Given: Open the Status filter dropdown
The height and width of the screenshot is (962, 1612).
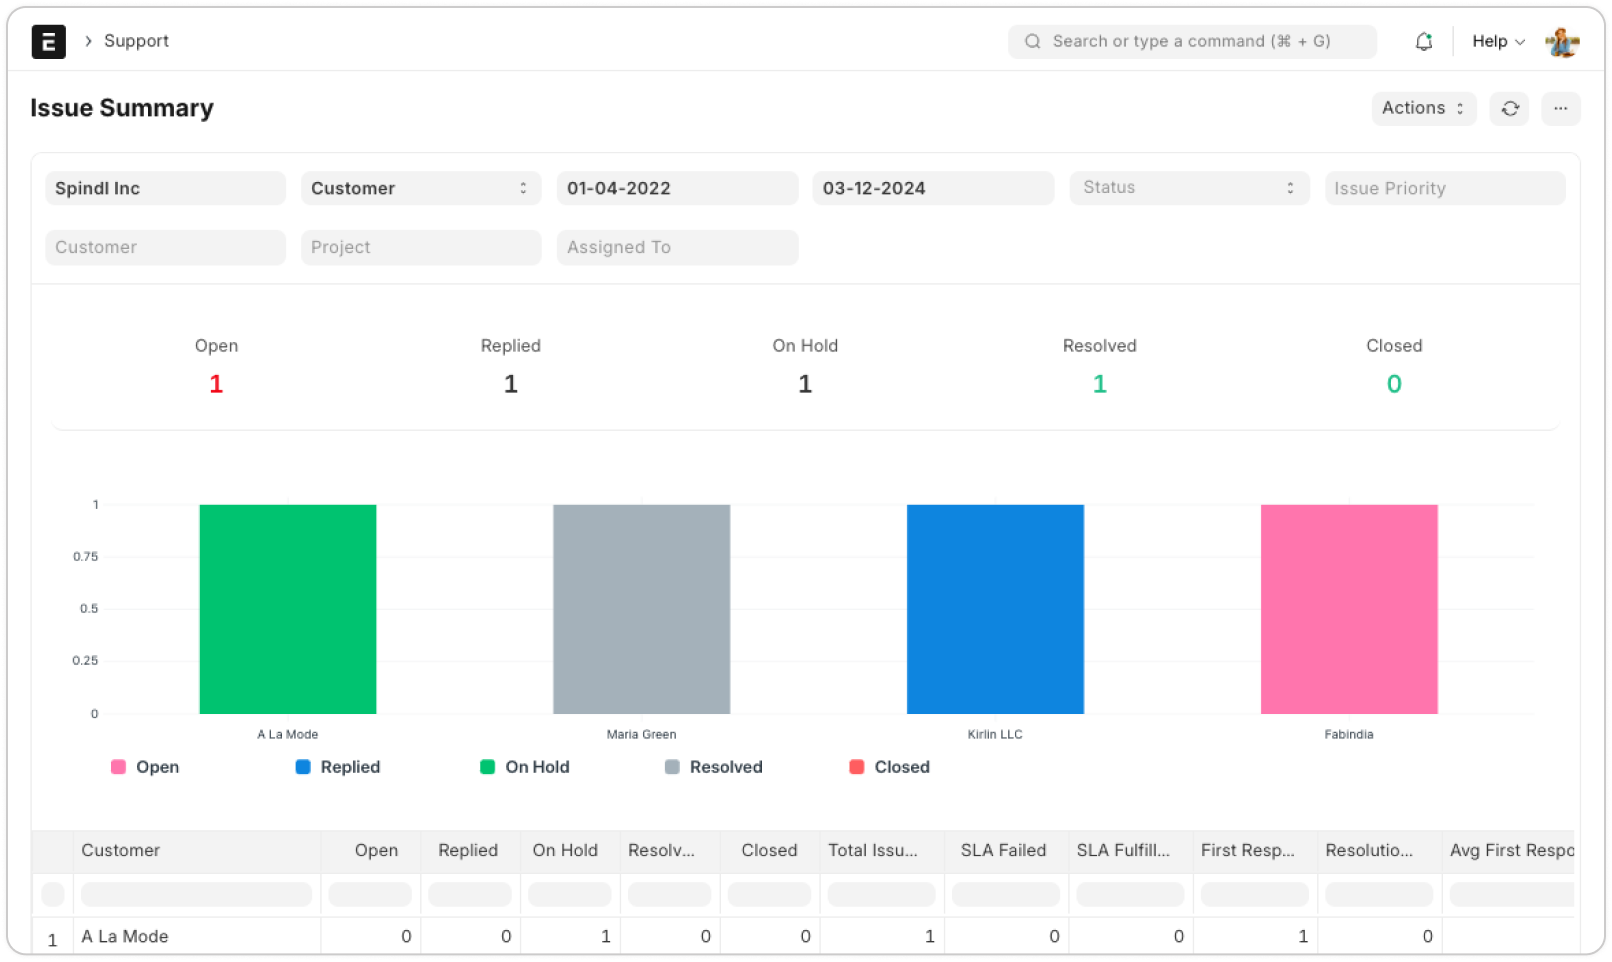Looking at the screenshot, I should [1189, 187].
